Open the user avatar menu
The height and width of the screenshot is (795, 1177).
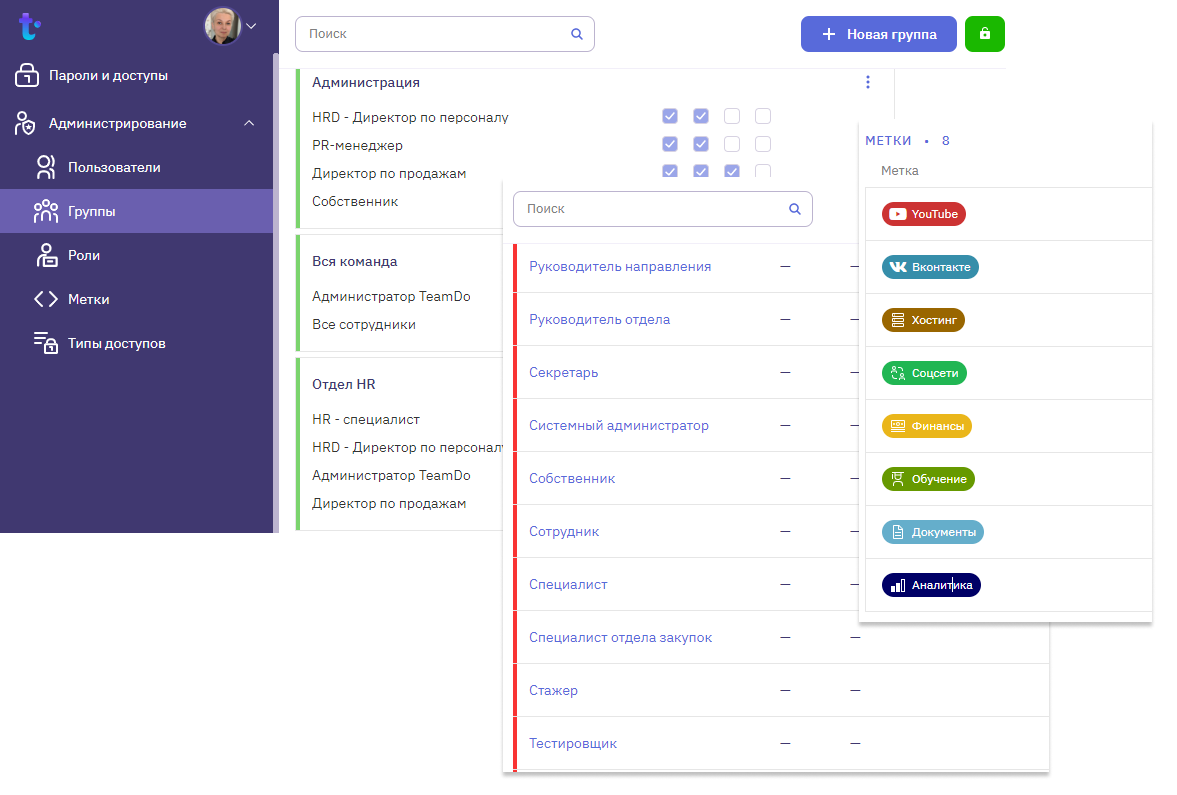[222, 26]
